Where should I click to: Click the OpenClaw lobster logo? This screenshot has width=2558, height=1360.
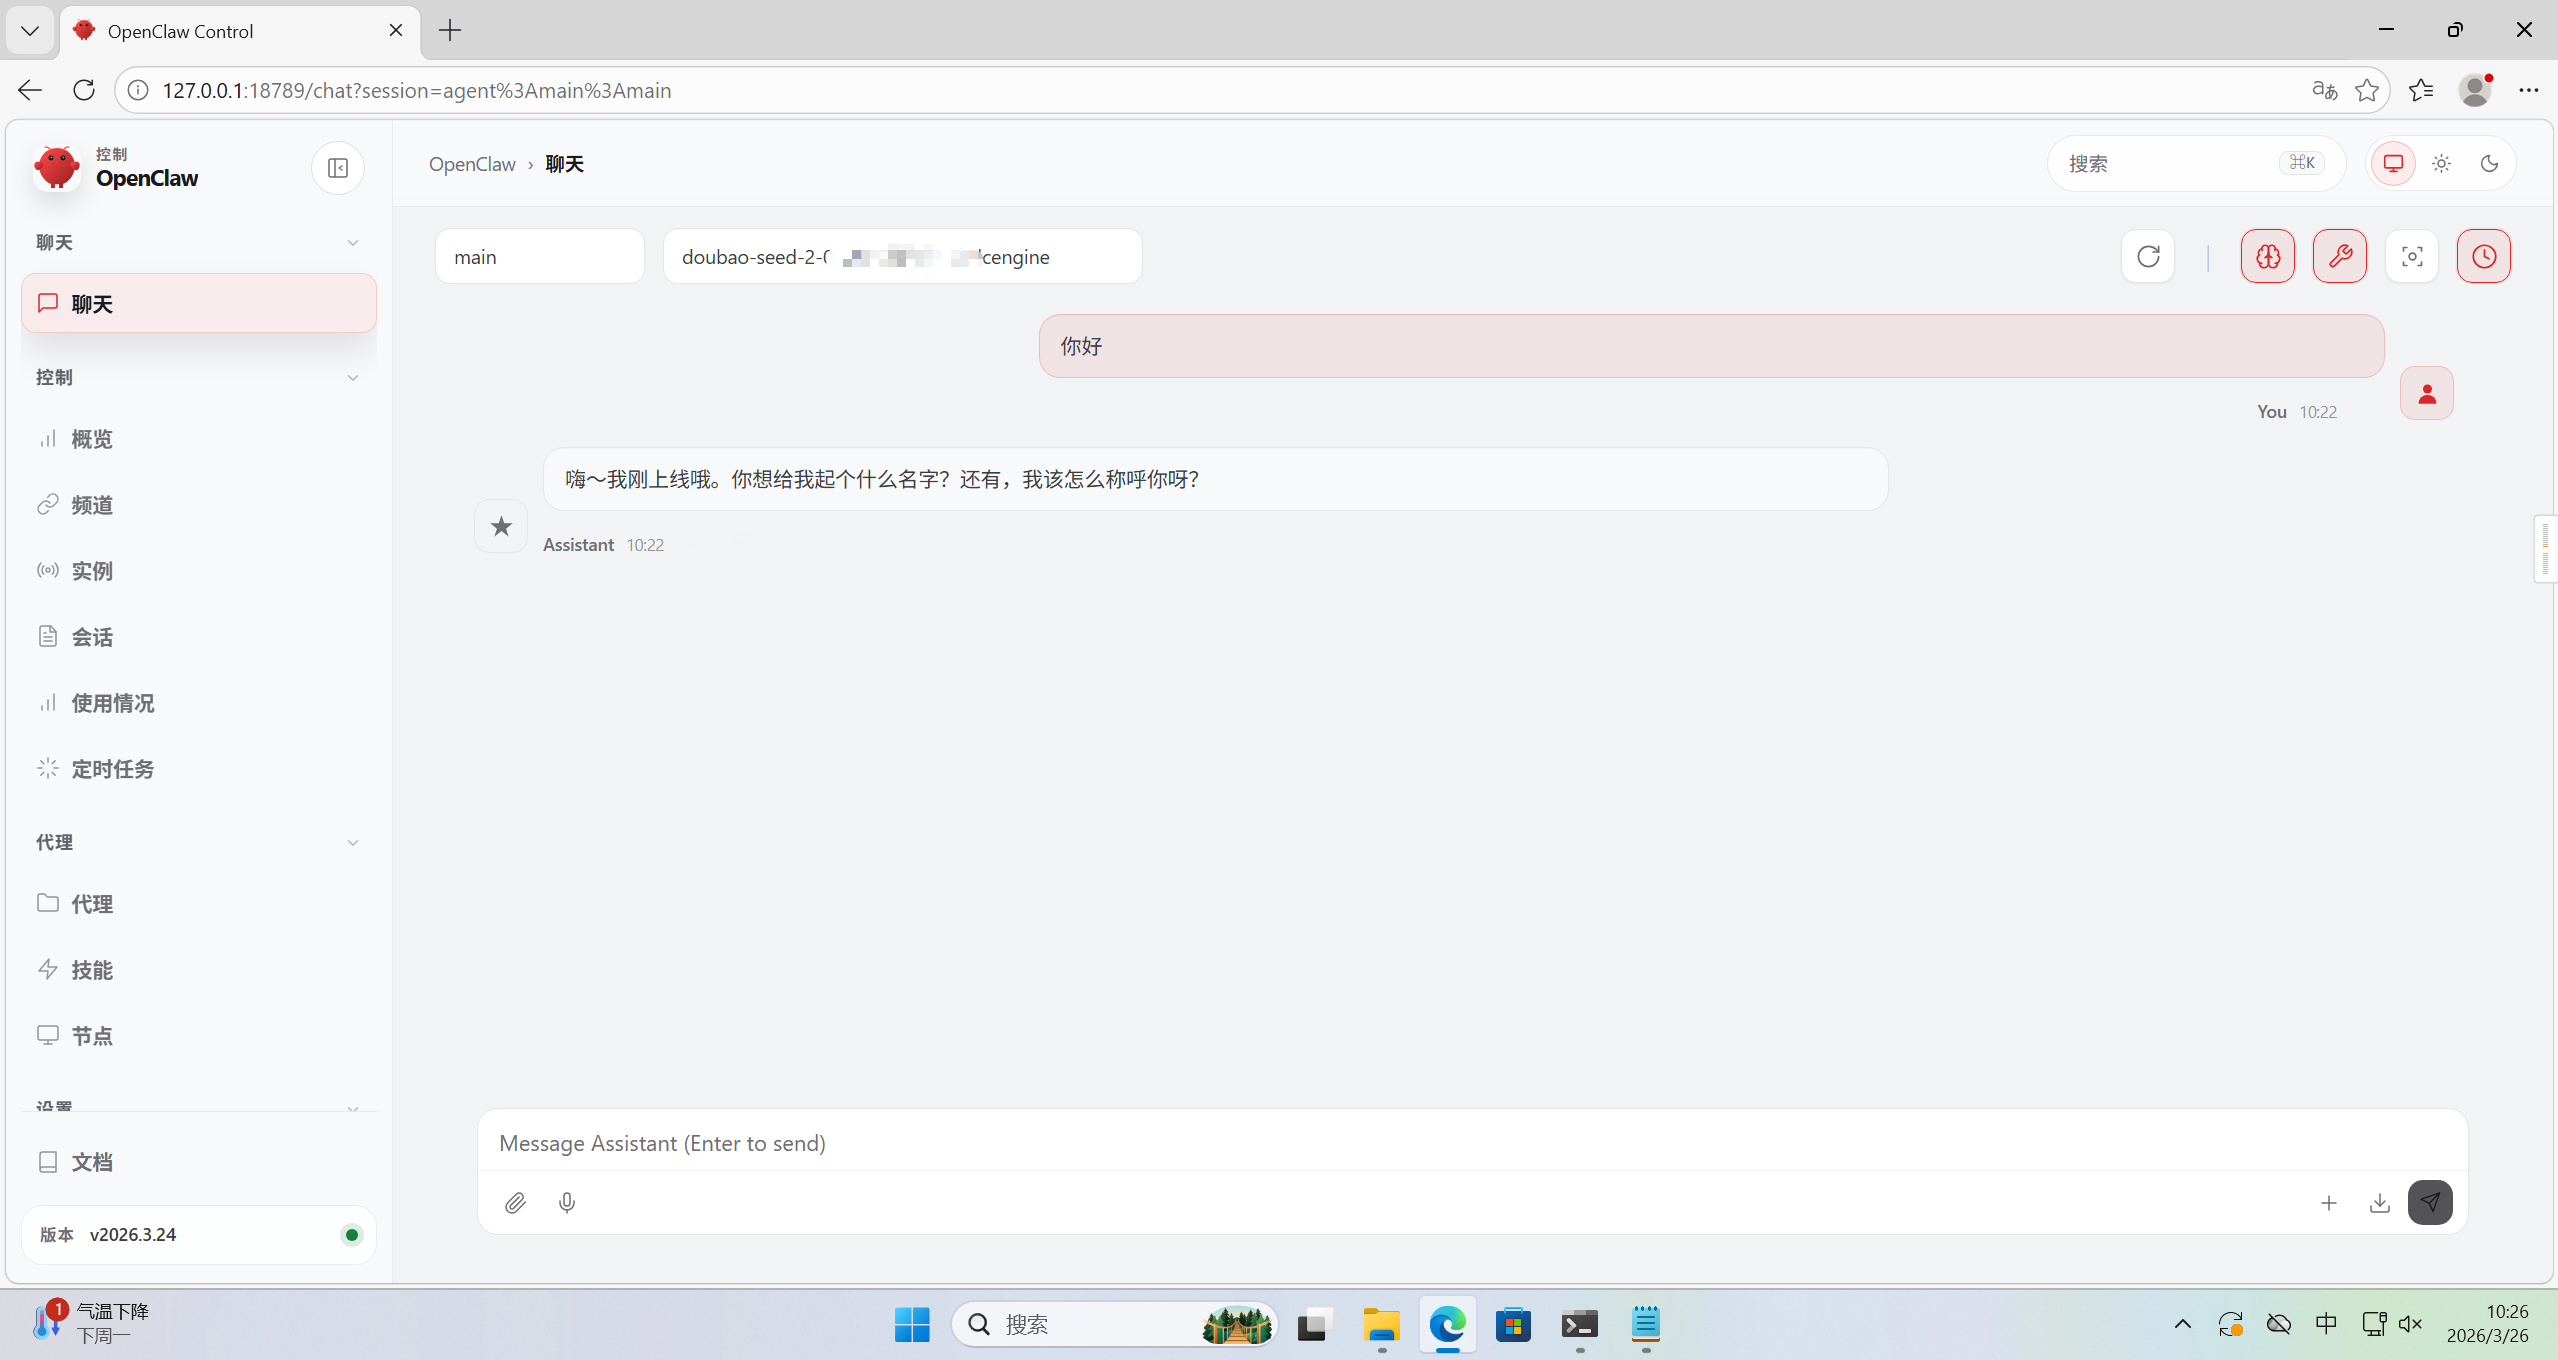(56, 167)
